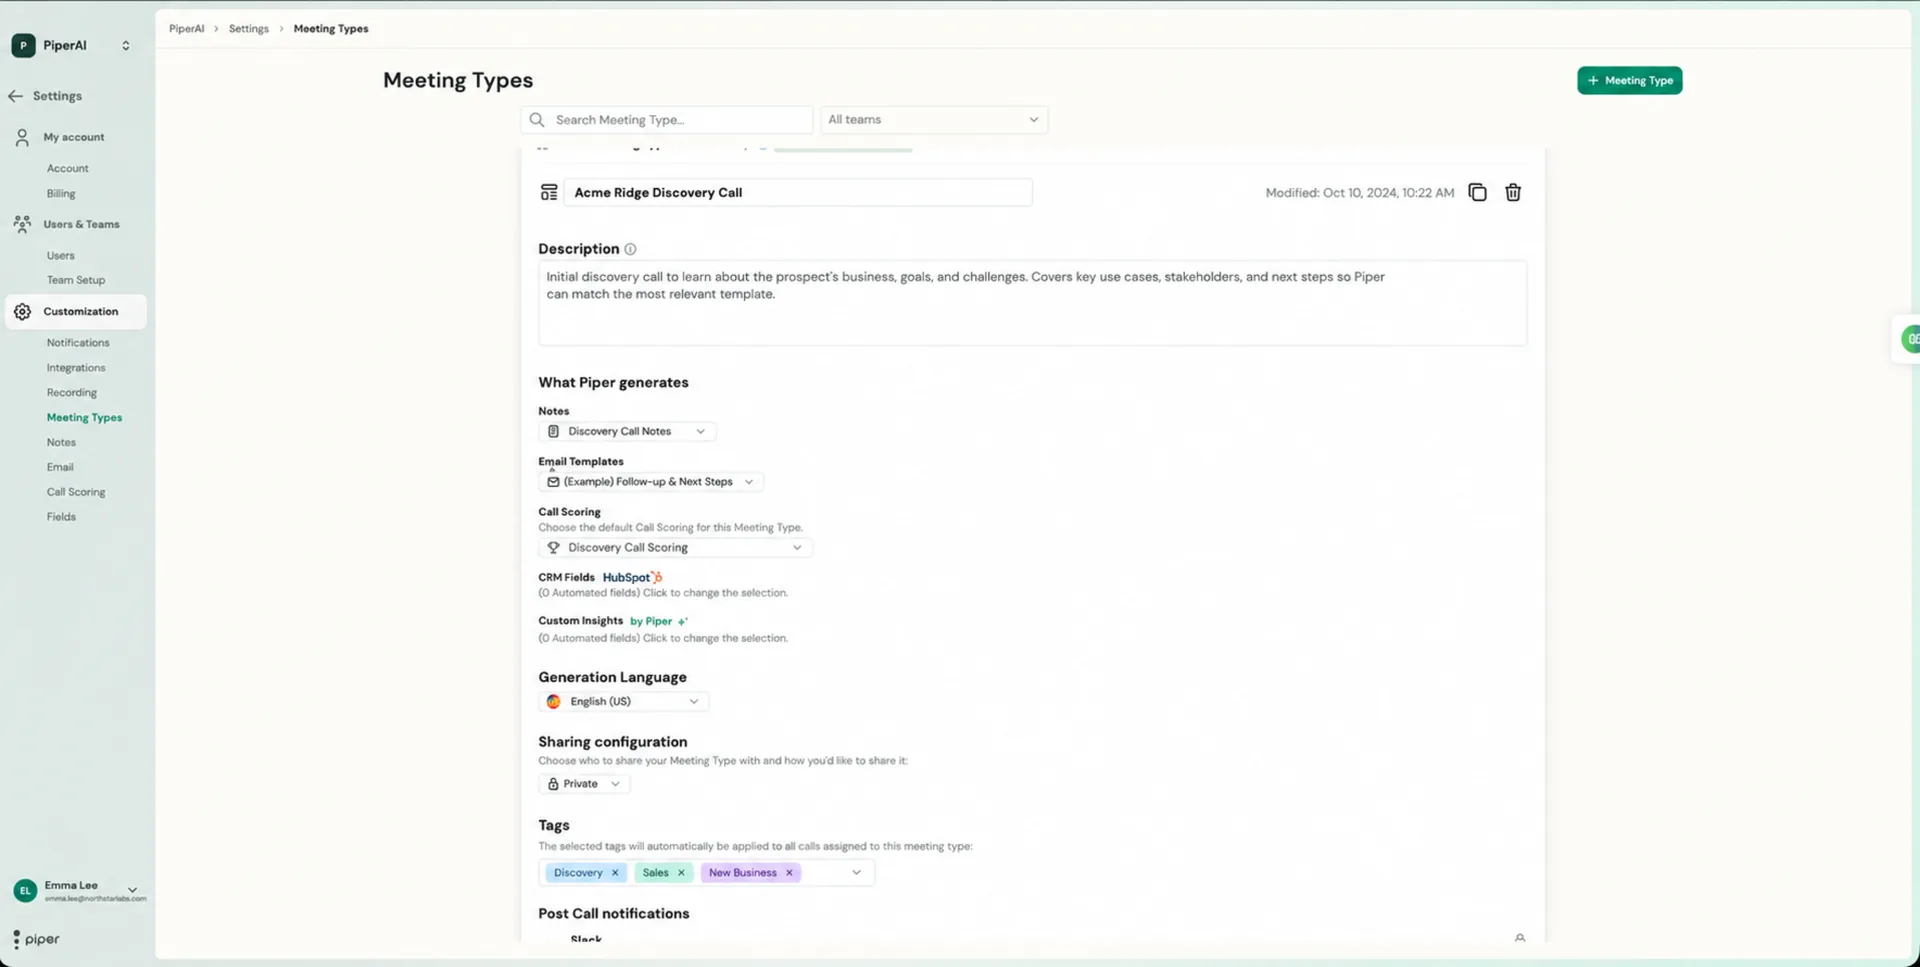
Task: Open Recording settings in the sidebar
Action: (72, 393)
